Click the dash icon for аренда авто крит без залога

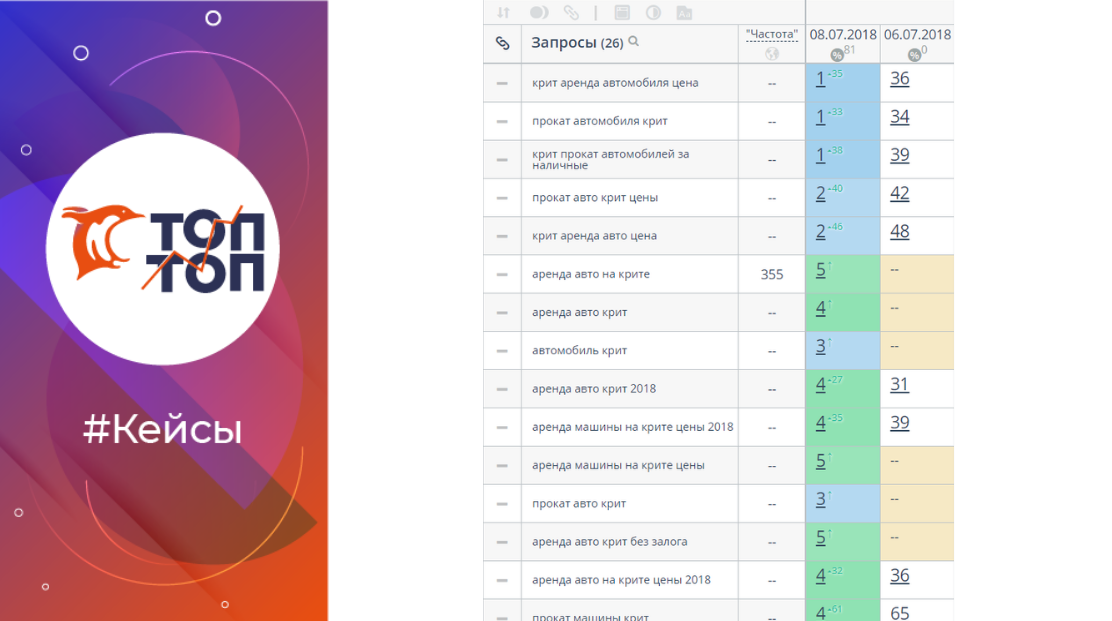[502, 542]
